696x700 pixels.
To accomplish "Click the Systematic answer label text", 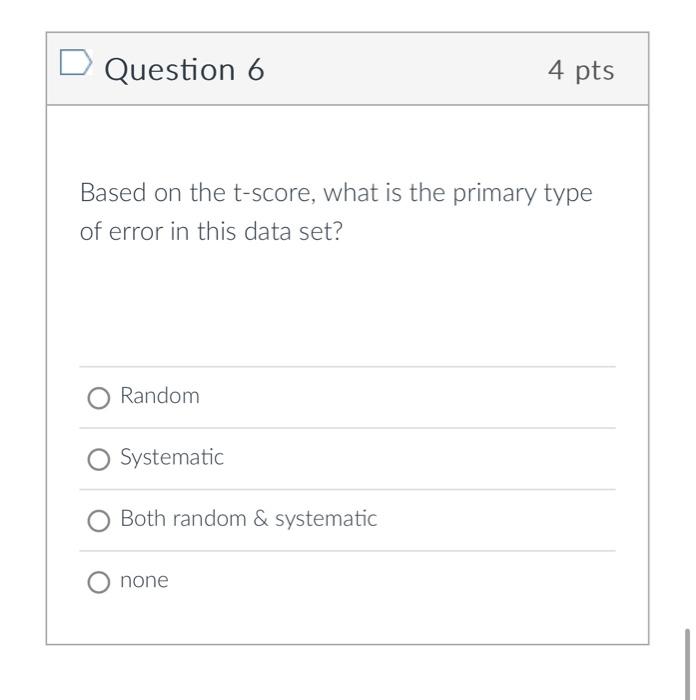I will click(172, 458).
